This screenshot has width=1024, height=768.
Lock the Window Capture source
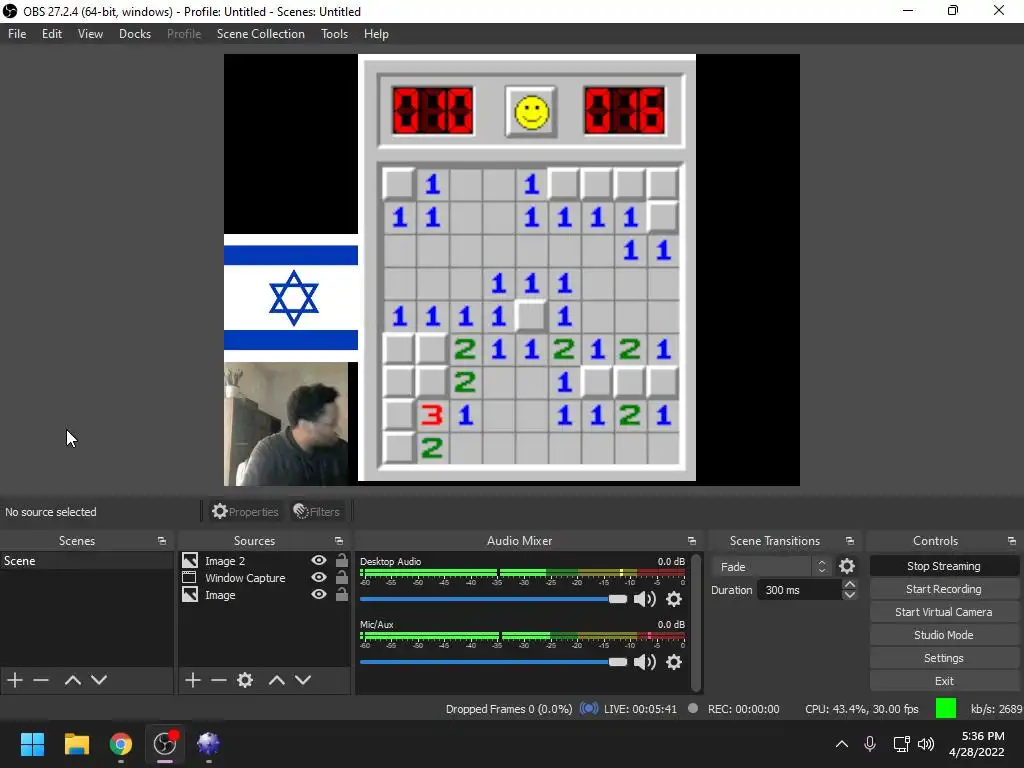(x=342, y=577)
